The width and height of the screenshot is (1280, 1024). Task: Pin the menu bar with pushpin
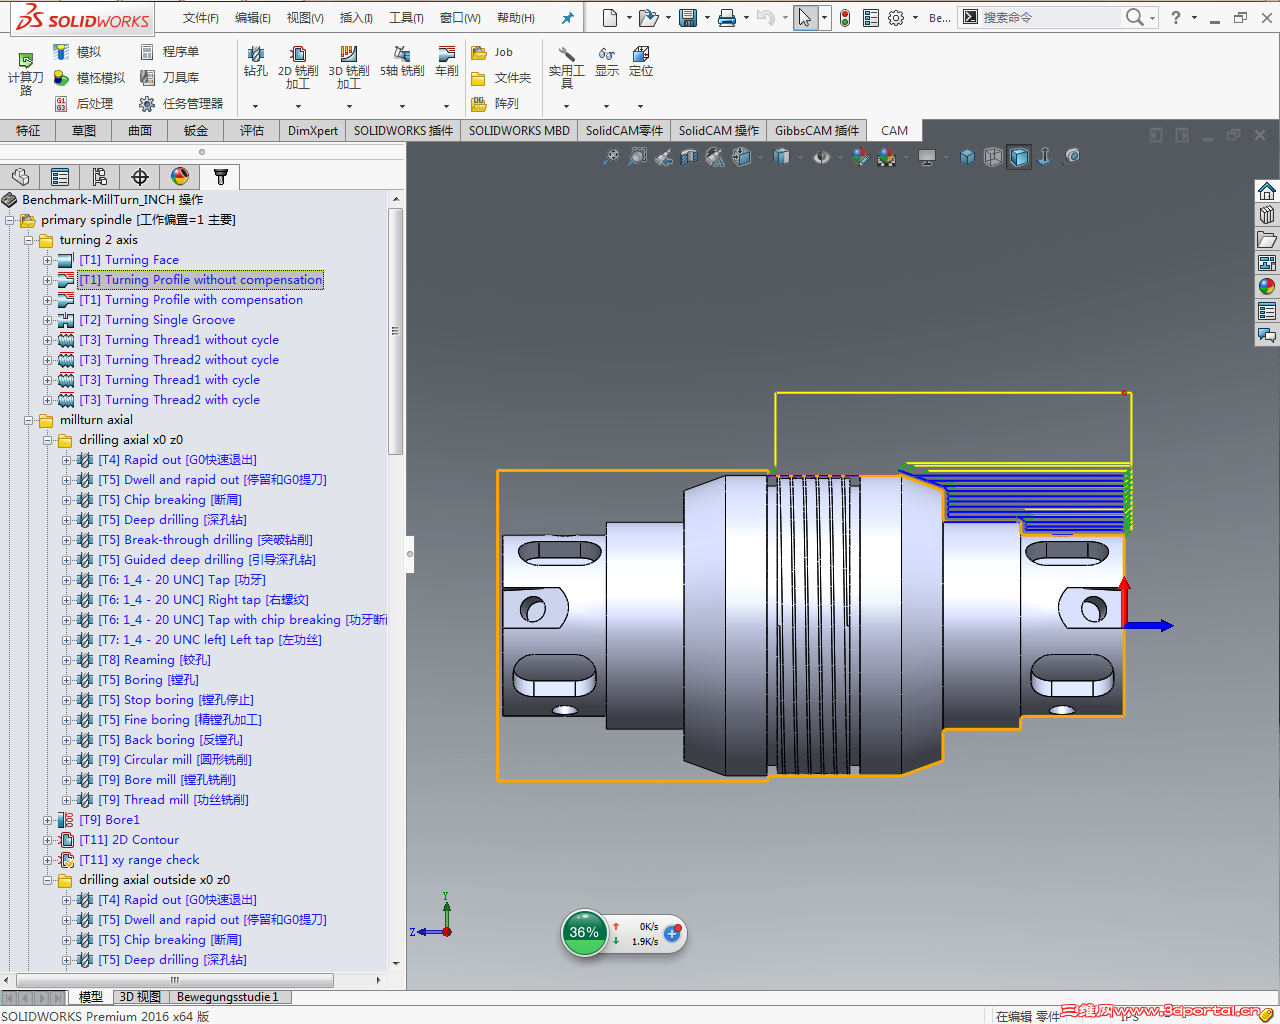(567, 18)
